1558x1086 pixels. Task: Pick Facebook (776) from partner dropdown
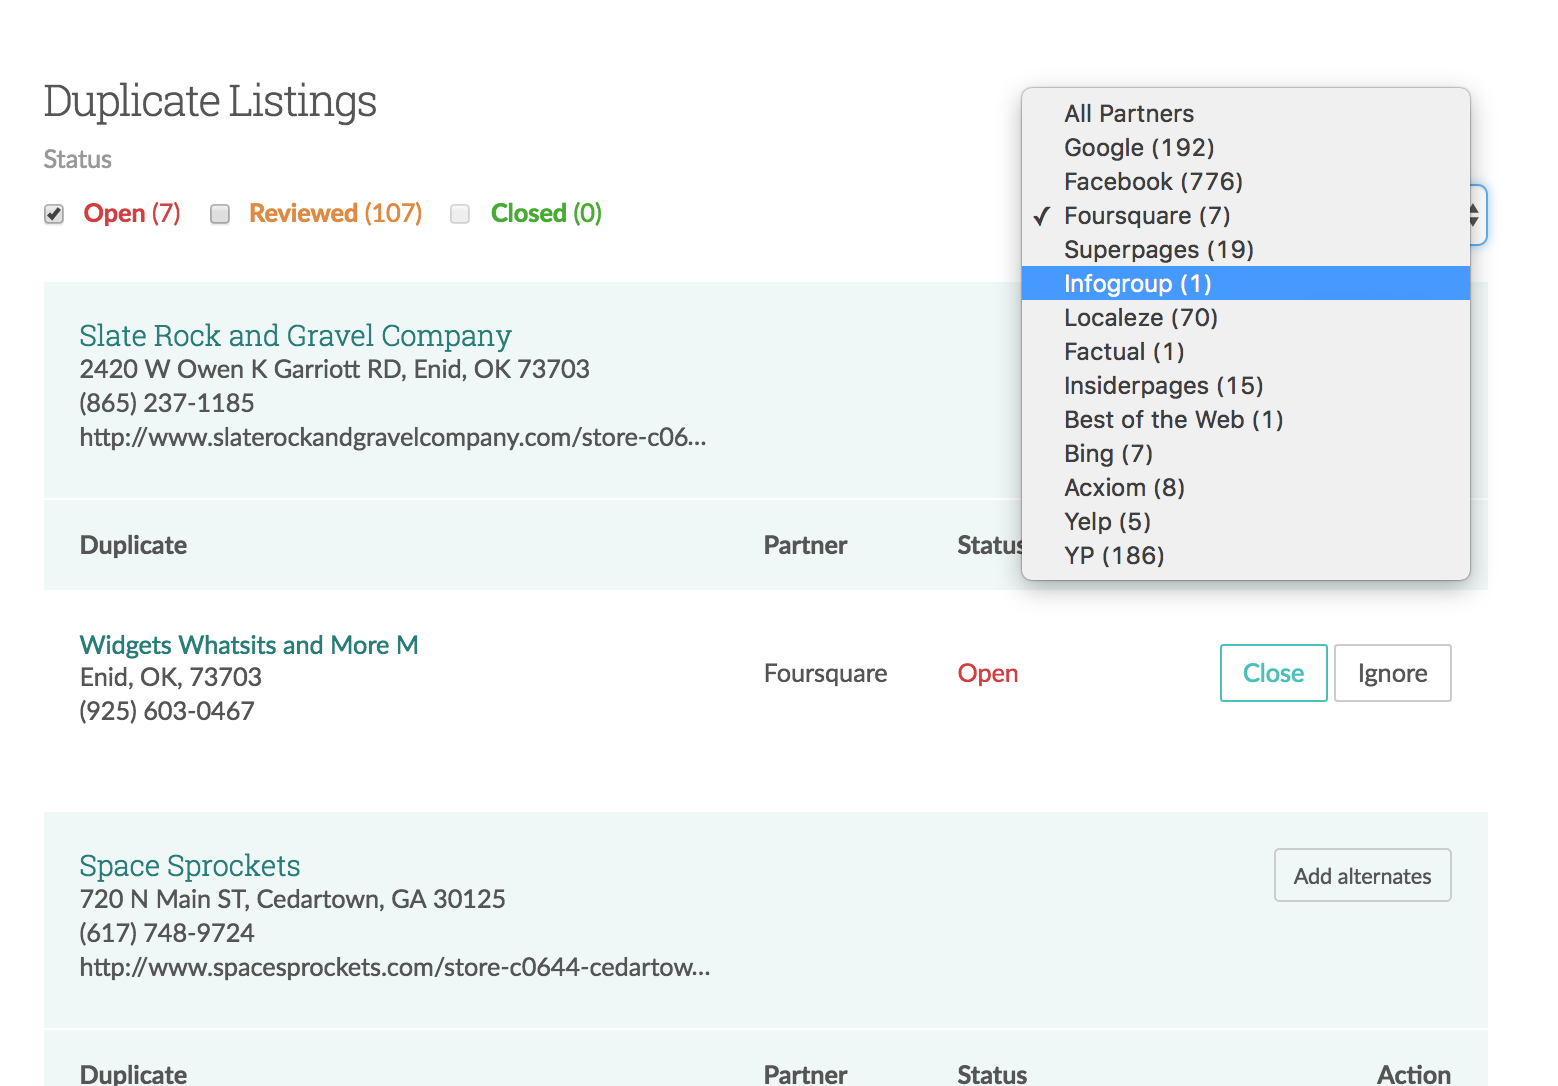1152,181
